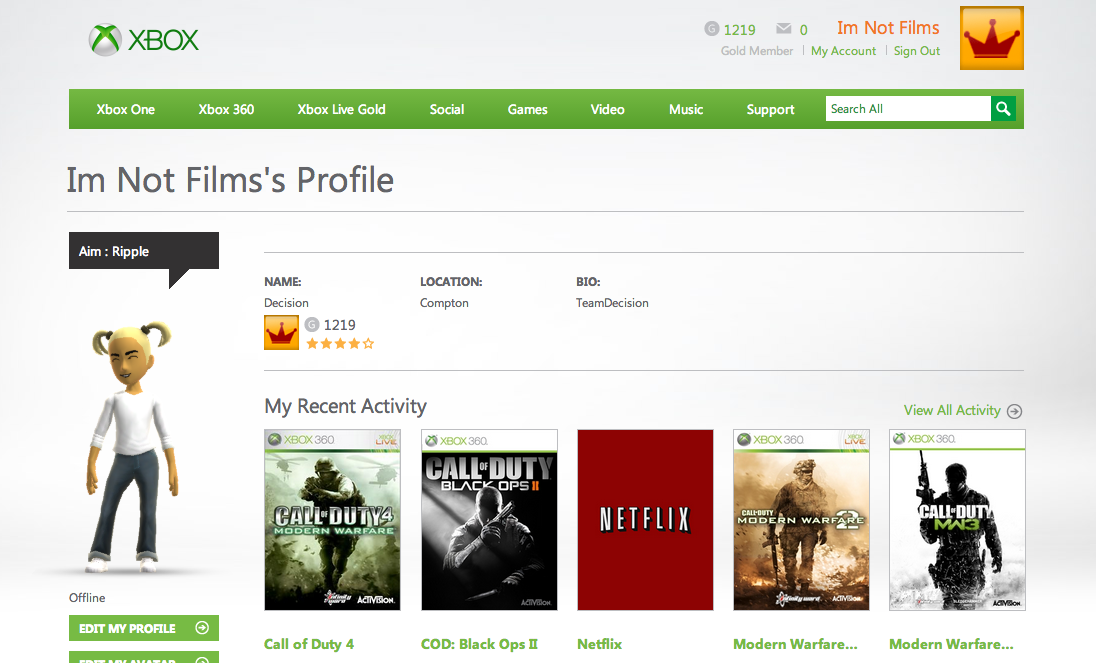Click the Xbox logo in the header
The height and width of the screenshot is (663, 1096).
[x=144, y=40]
